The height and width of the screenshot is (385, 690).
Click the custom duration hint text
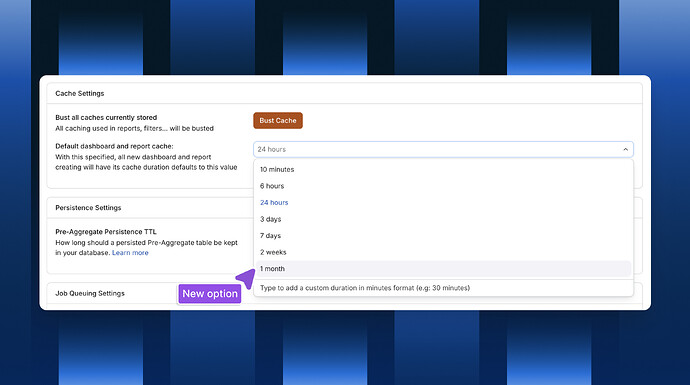pyautogui.click(x=365, y=288)
